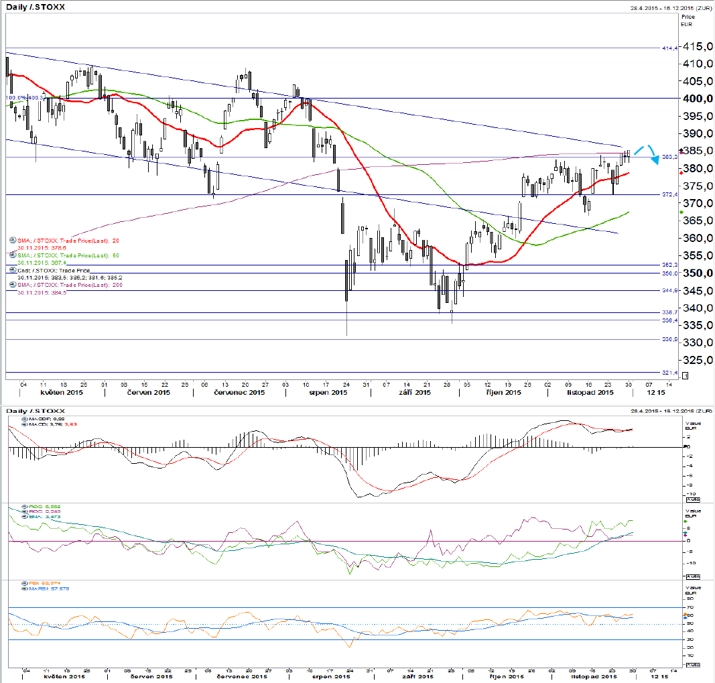Click the 400,0 price axis label
This screenshot has width=715, height=683.
coord(698,98)
